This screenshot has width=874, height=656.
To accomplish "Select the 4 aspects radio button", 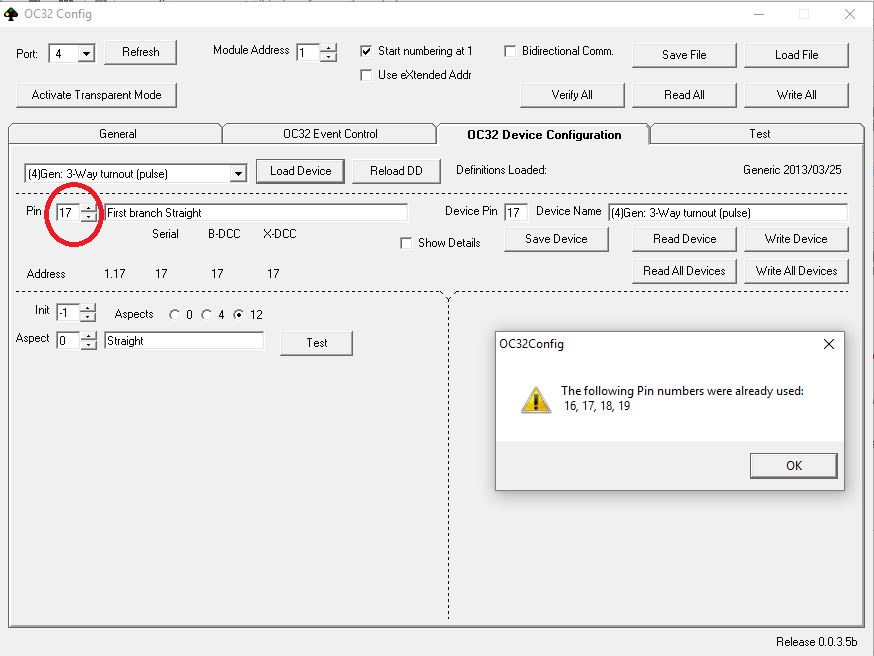I will (207, 315).
